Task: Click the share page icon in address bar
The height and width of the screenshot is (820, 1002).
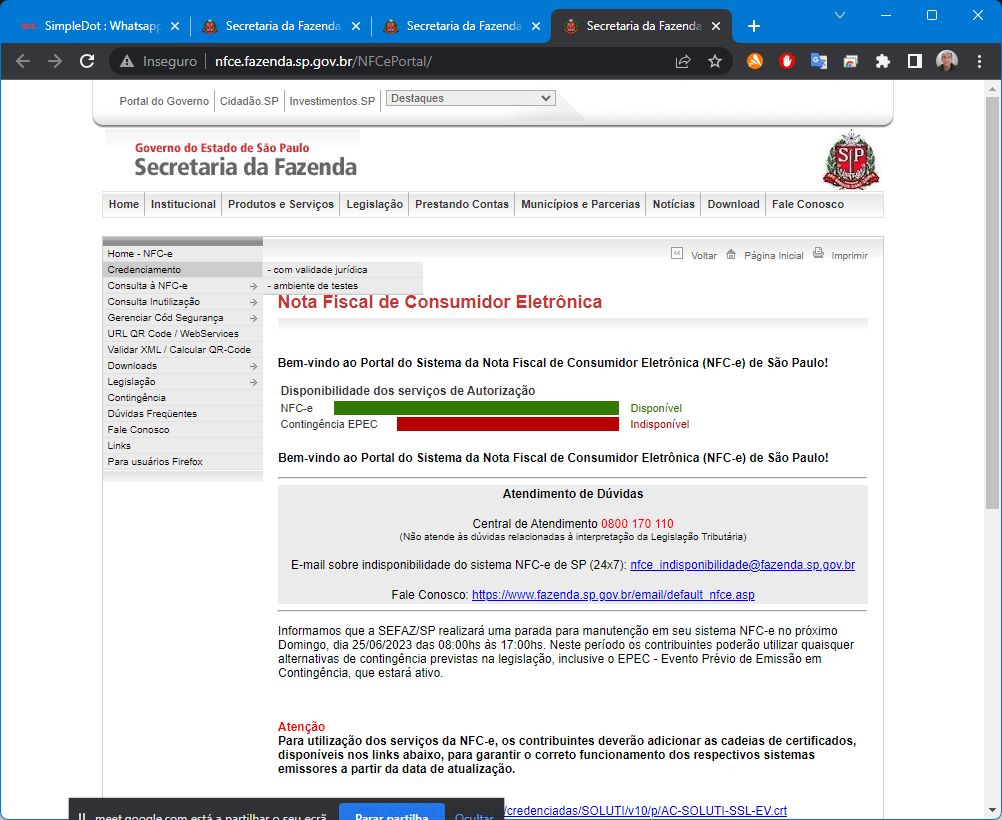Action: (x=683, y=61)
